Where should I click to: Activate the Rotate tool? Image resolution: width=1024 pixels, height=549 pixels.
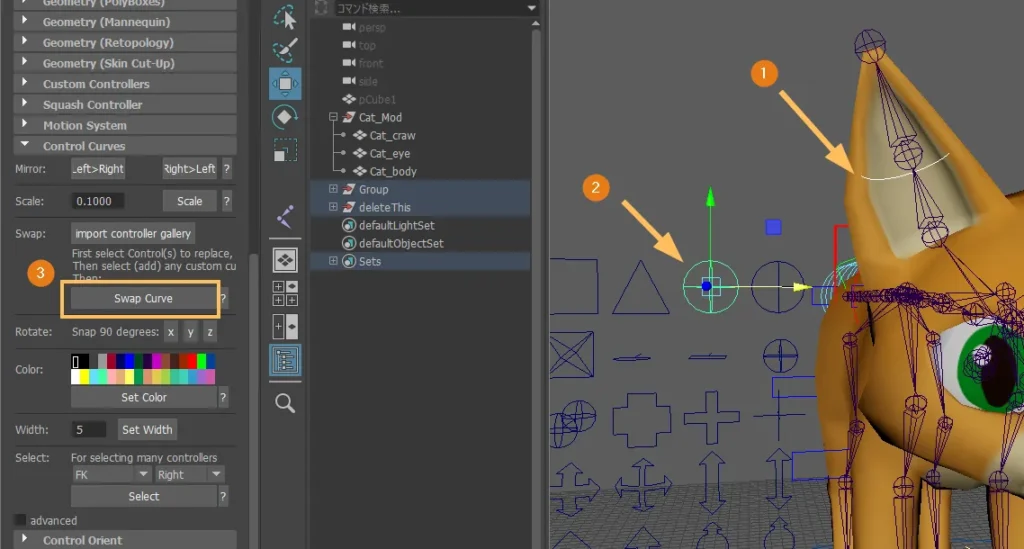pyautogui.click(x=285, y=117)
